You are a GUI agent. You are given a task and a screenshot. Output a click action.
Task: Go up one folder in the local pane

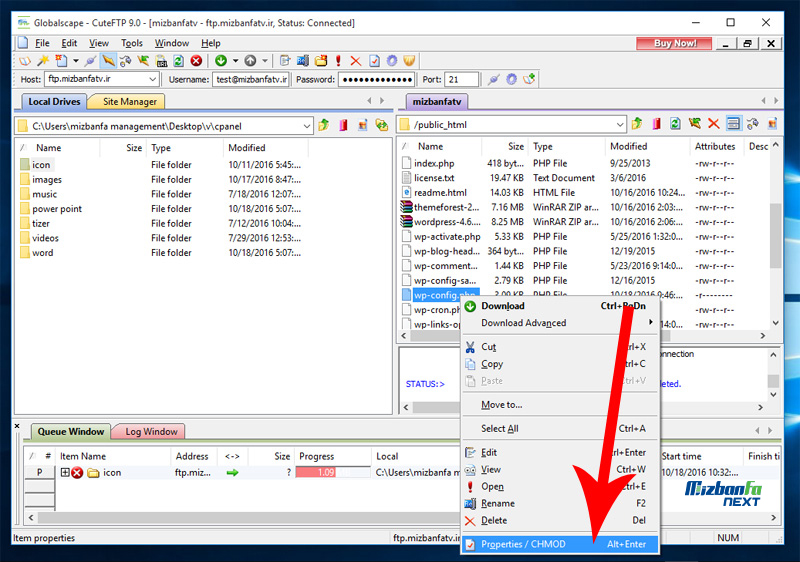(324, 125)
